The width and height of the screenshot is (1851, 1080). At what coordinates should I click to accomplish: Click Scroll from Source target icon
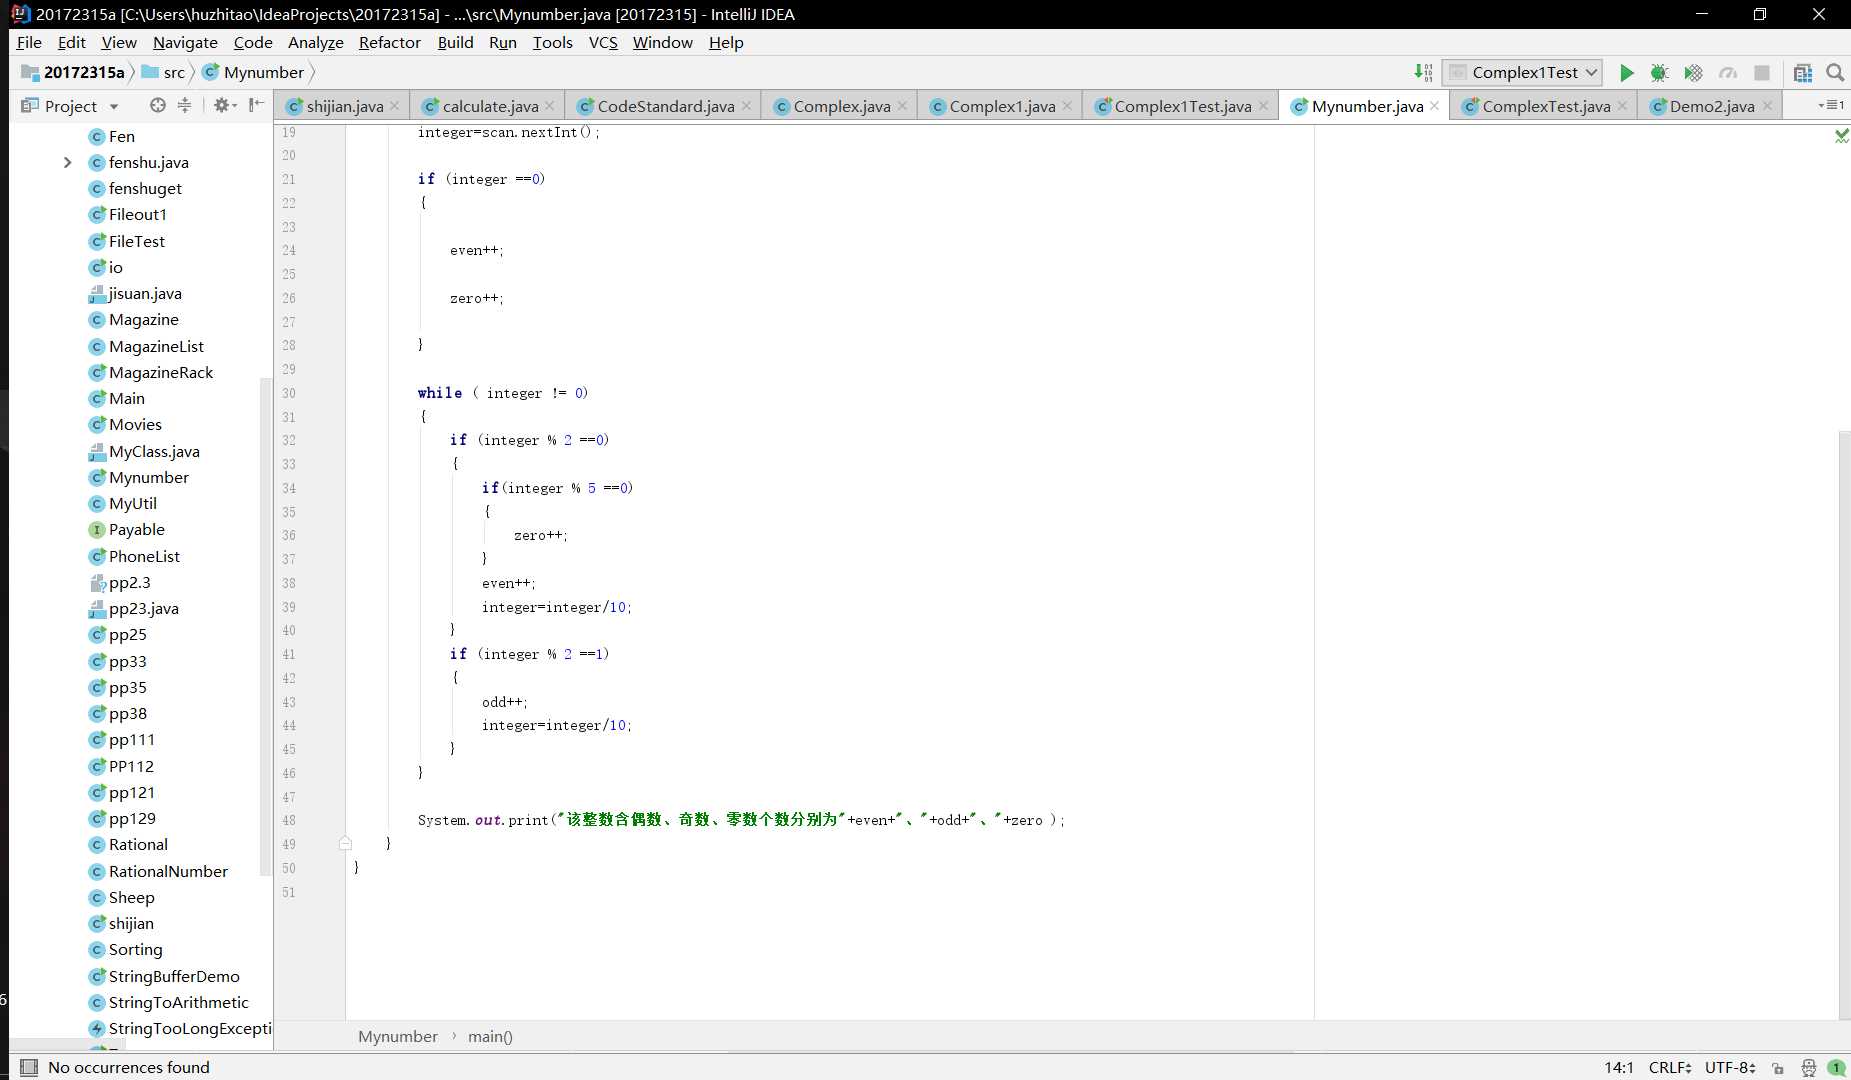pyautogui.click(x=157, y=105)
